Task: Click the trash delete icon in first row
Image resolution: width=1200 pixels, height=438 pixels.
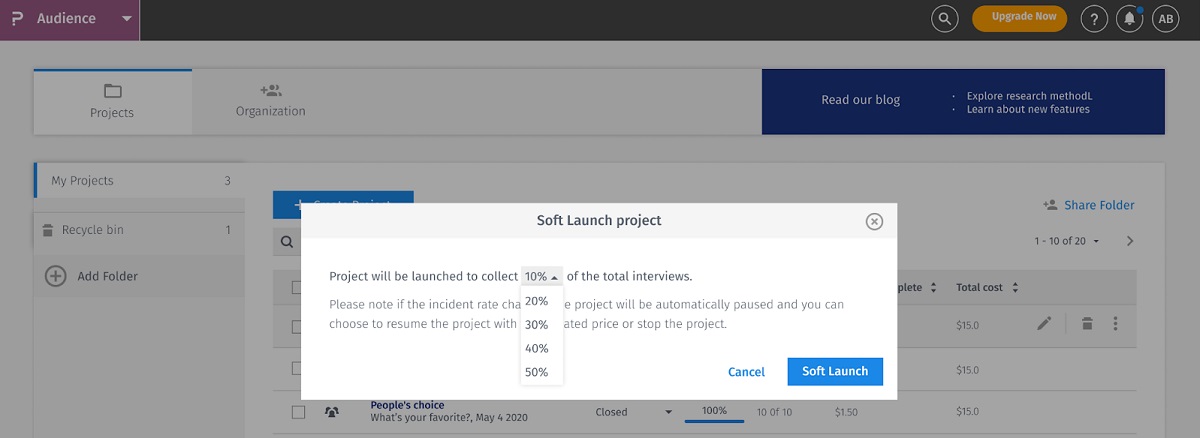Action: tap(1086, 323)
